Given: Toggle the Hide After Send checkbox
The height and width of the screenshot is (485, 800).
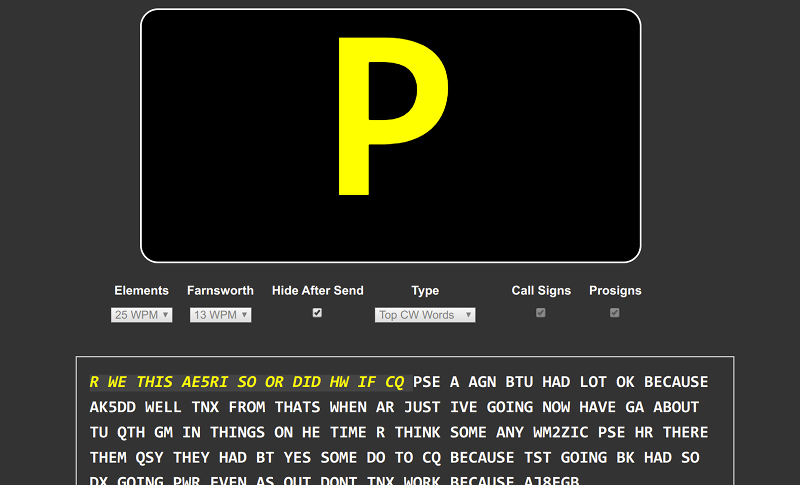Looking at the screenshot, I should [317, 313].
